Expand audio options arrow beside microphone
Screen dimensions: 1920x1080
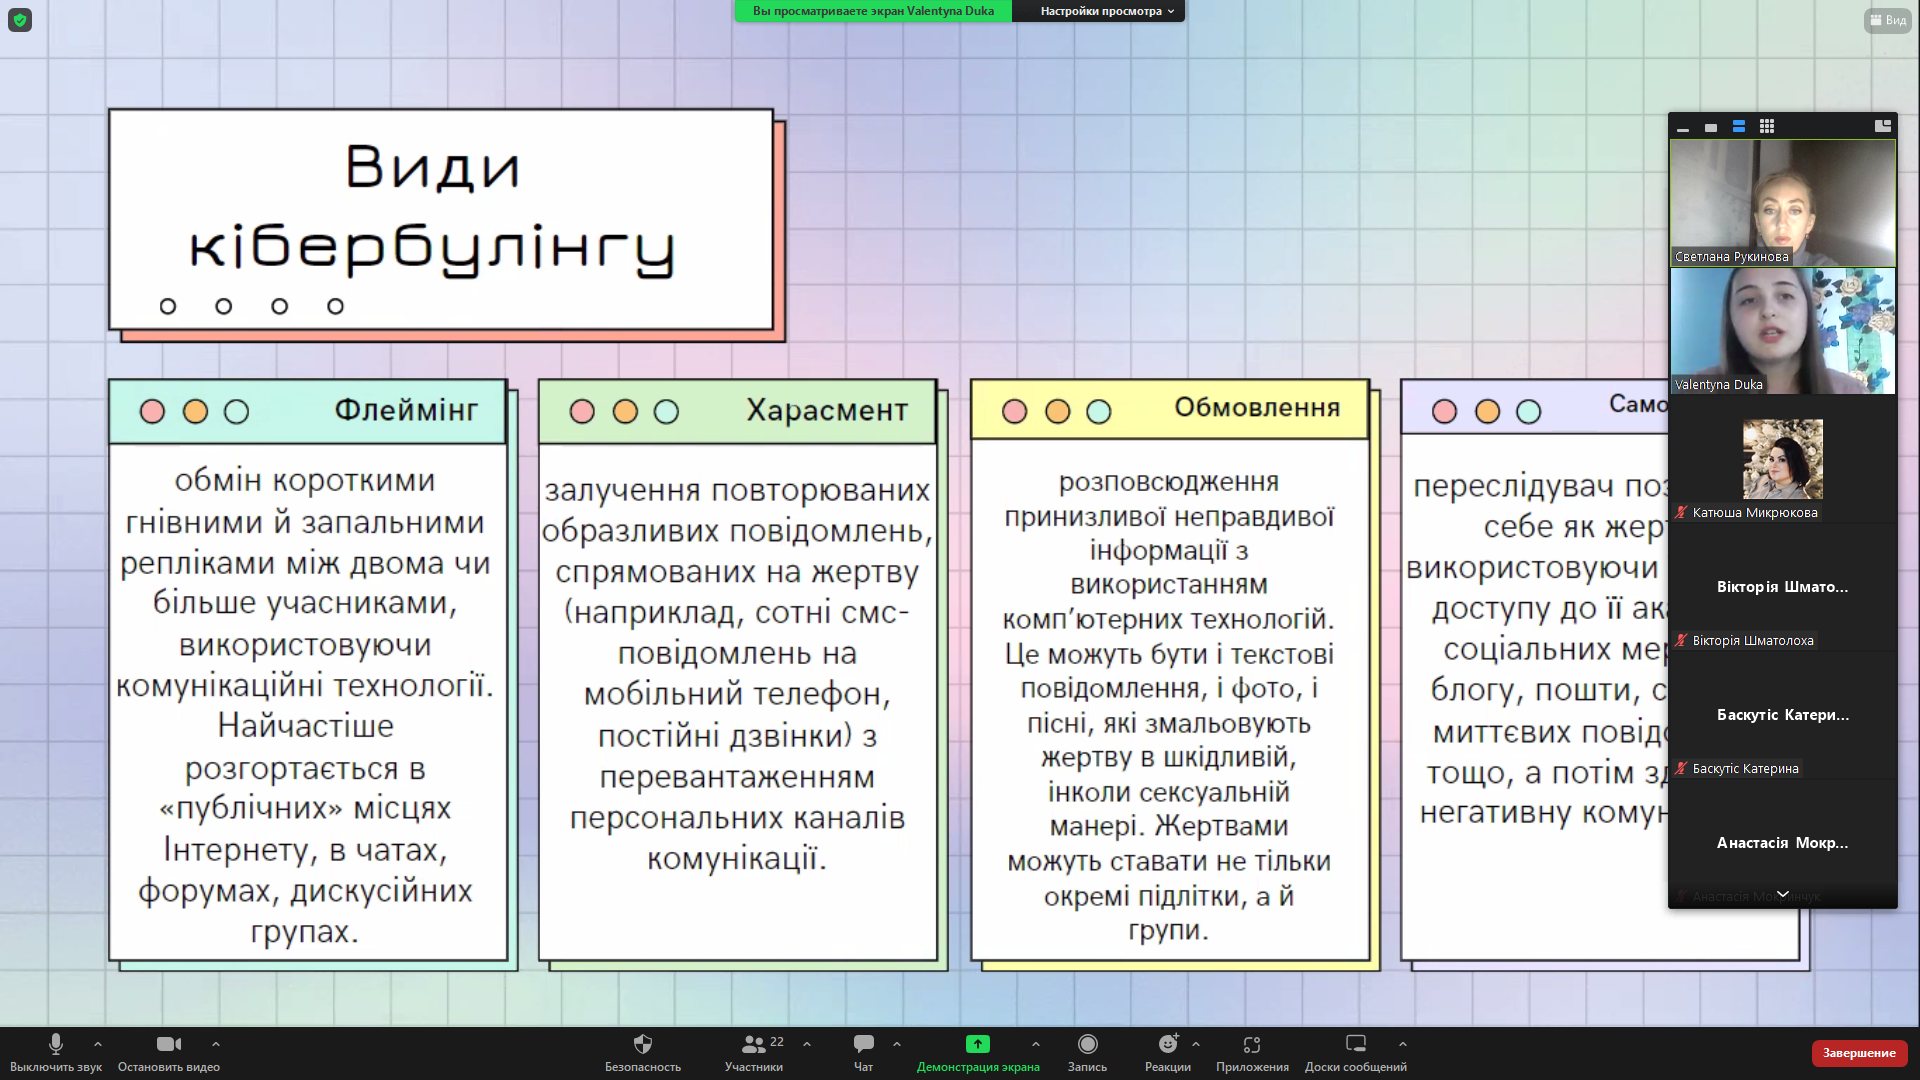(x=98, y=1044)
